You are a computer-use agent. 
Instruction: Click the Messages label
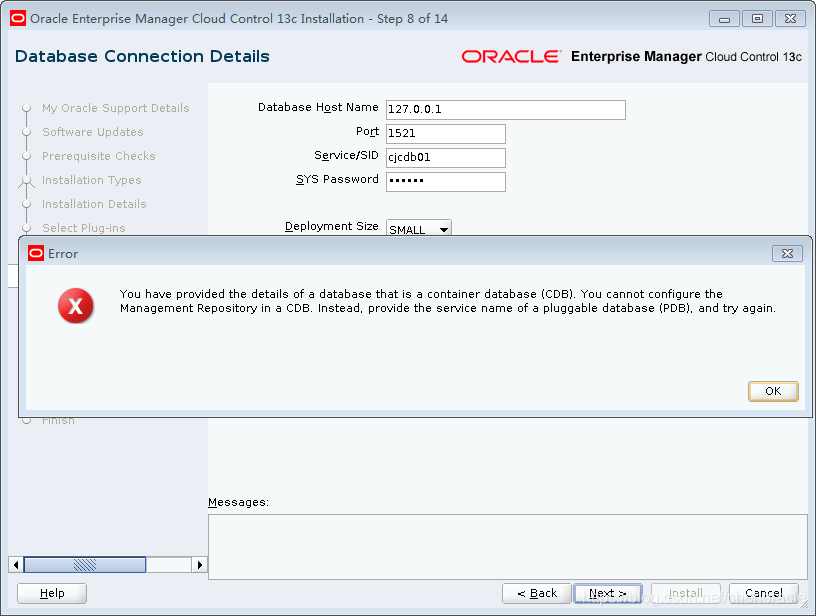coord(238,502)
